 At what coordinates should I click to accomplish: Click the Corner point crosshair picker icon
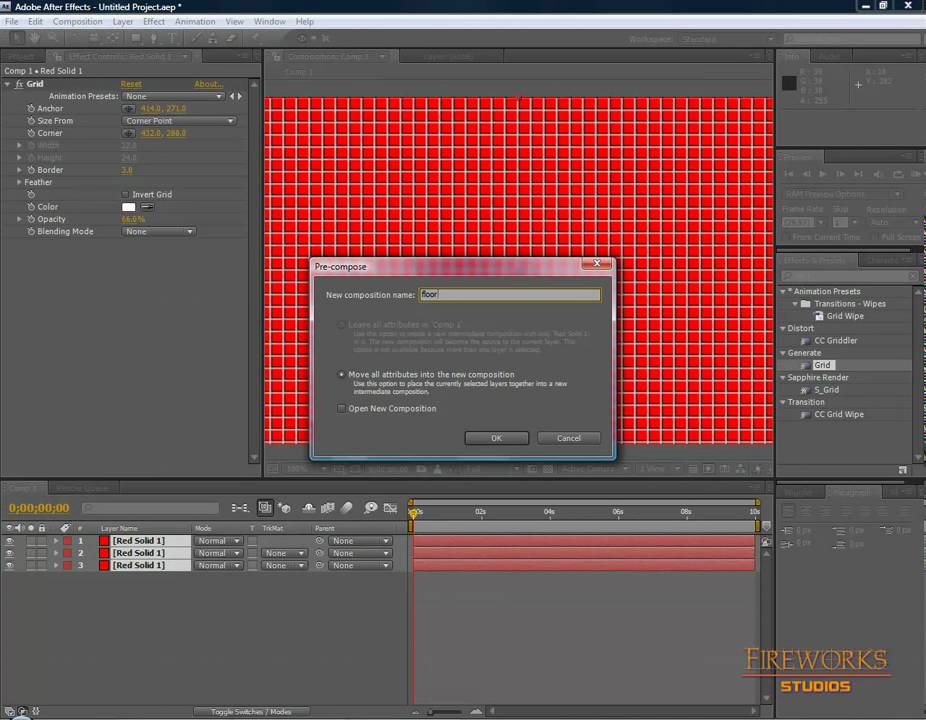[128, 133]
